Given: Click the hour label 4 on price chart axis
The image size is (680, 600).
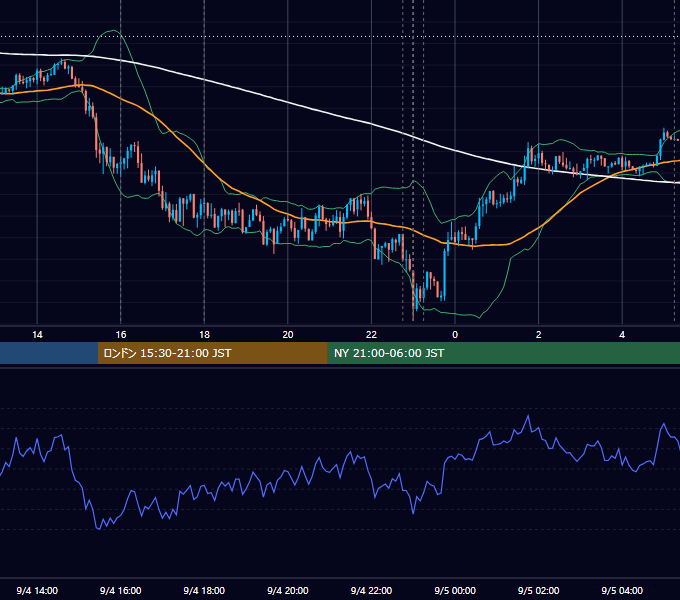Looking at the screenshot, I should pos(622,335).
